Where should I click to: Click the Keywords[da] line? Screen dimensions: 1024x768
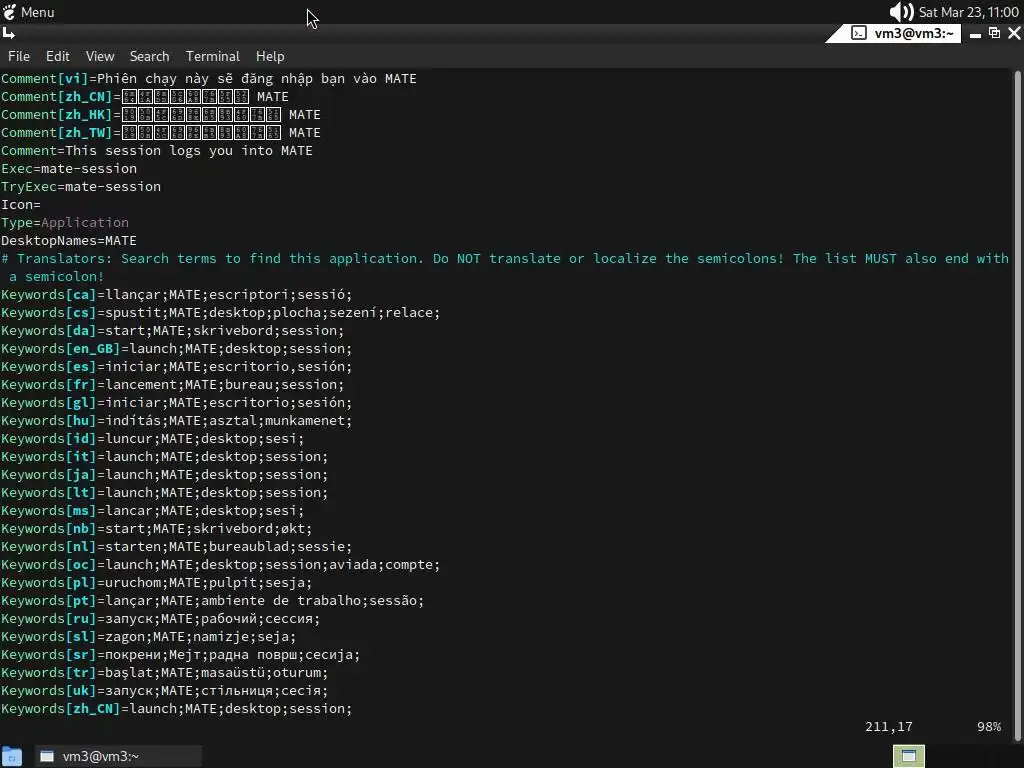point(172,330)
